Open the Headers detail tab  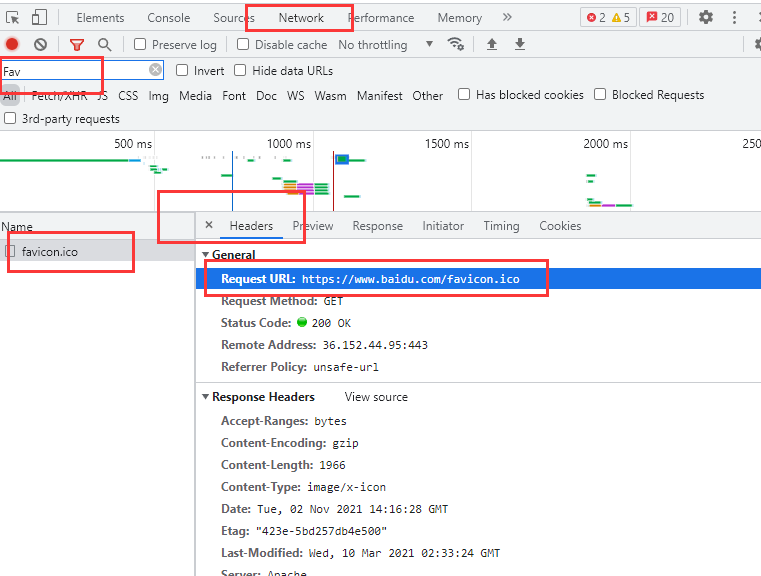point(251,226)
